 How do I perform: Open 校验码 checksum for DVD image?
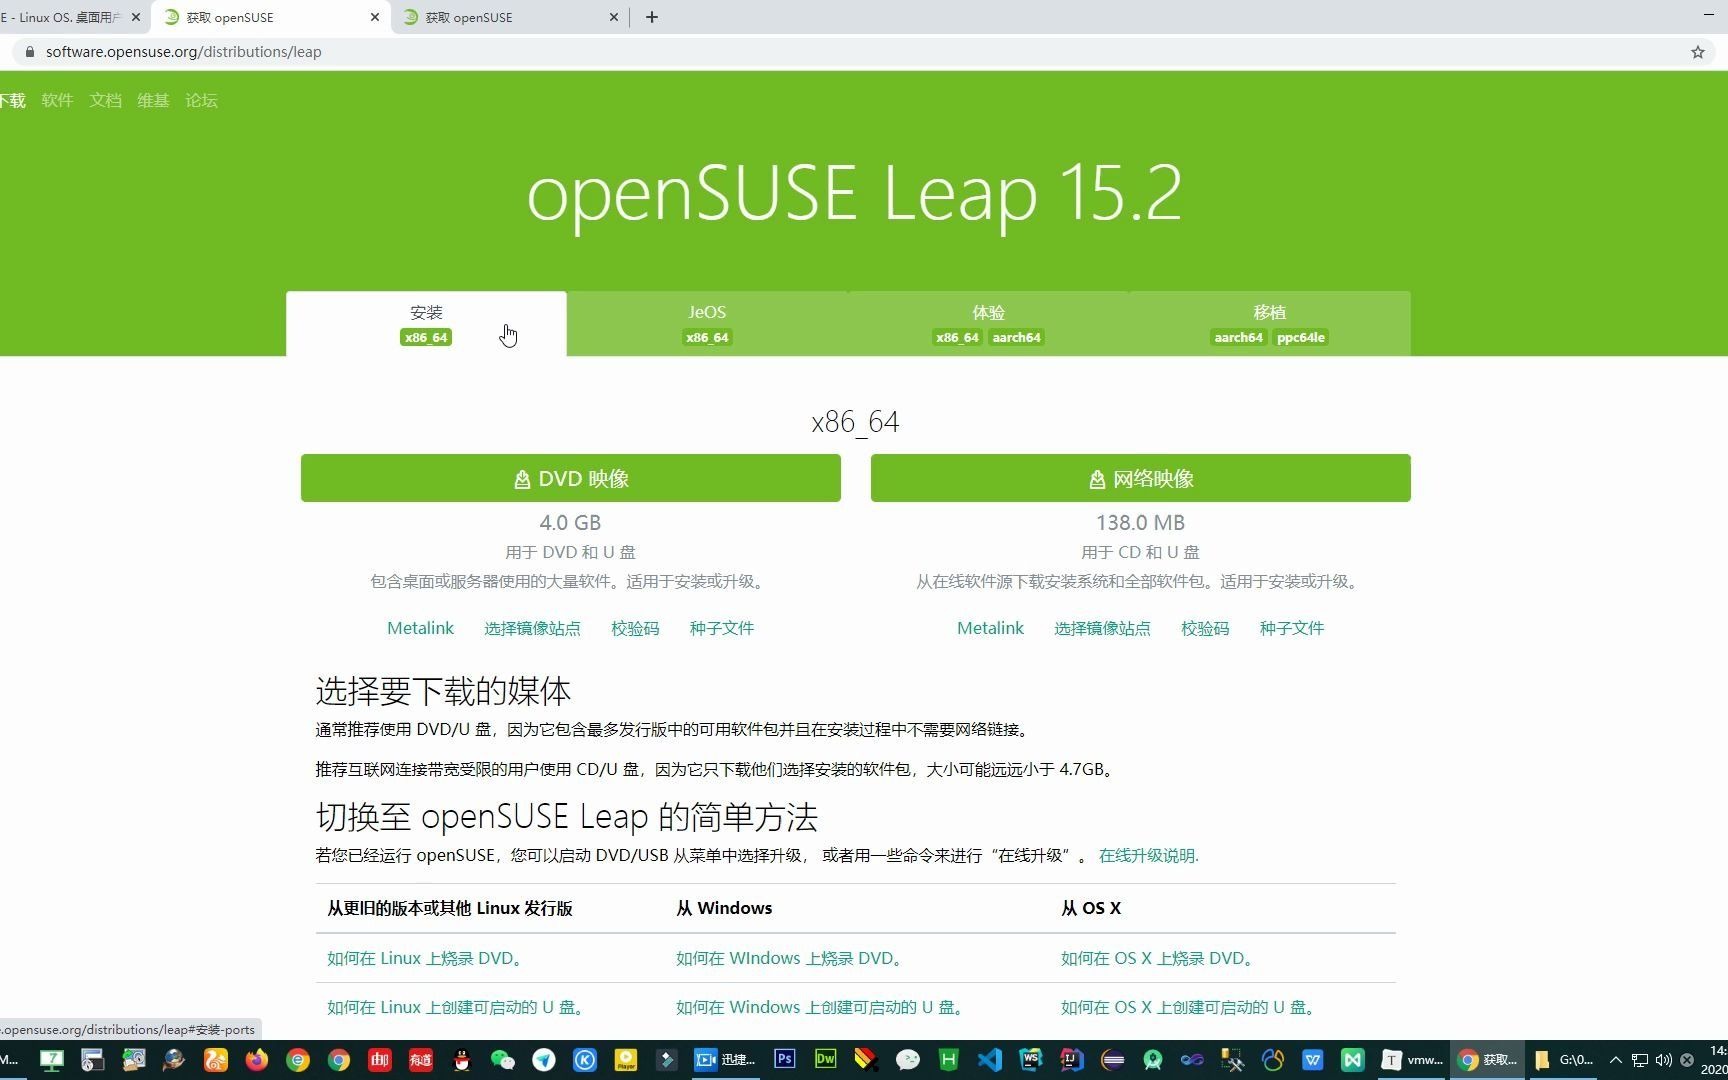[635, 628]
